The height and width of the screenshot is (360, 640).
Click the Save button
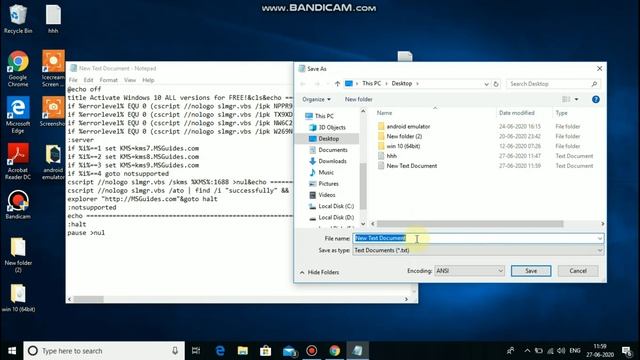pyautogui.click(x=531, y=271)
